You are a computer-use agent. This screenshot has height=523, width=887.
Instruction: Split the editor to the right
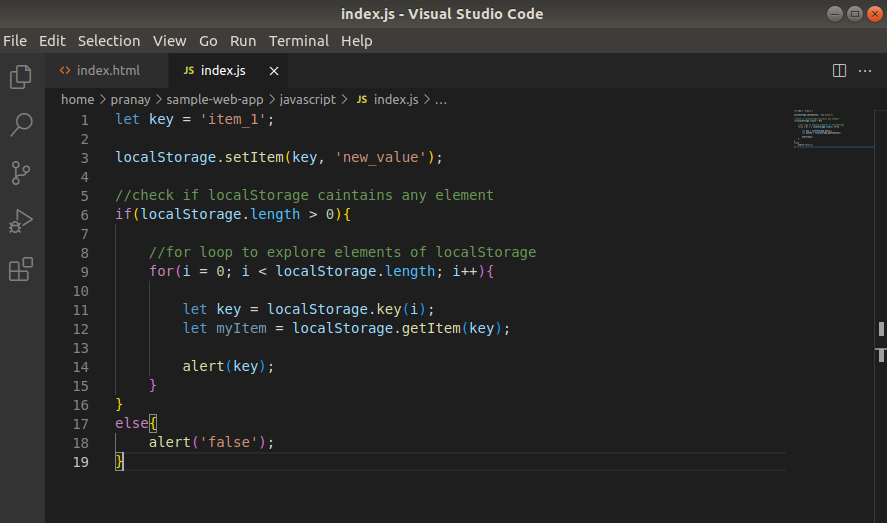[x=839, y=71]
